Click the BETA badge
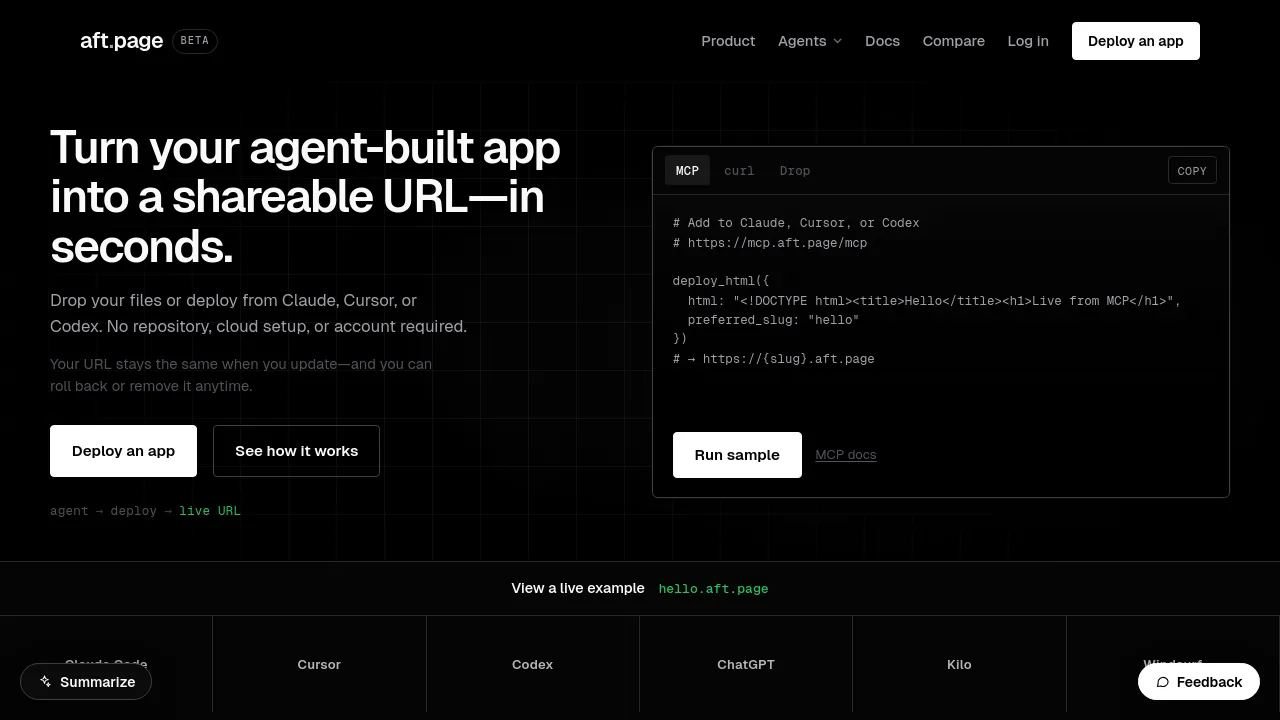 click(195, 41)
